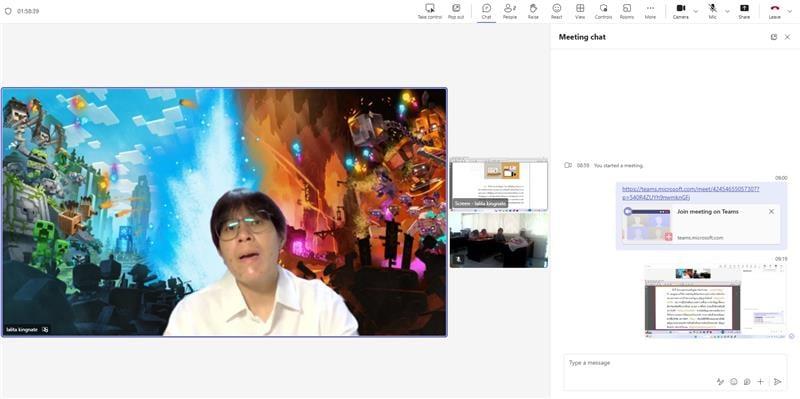
Task: Click the 'You started a meeting' notice
Action: (618, 165)
